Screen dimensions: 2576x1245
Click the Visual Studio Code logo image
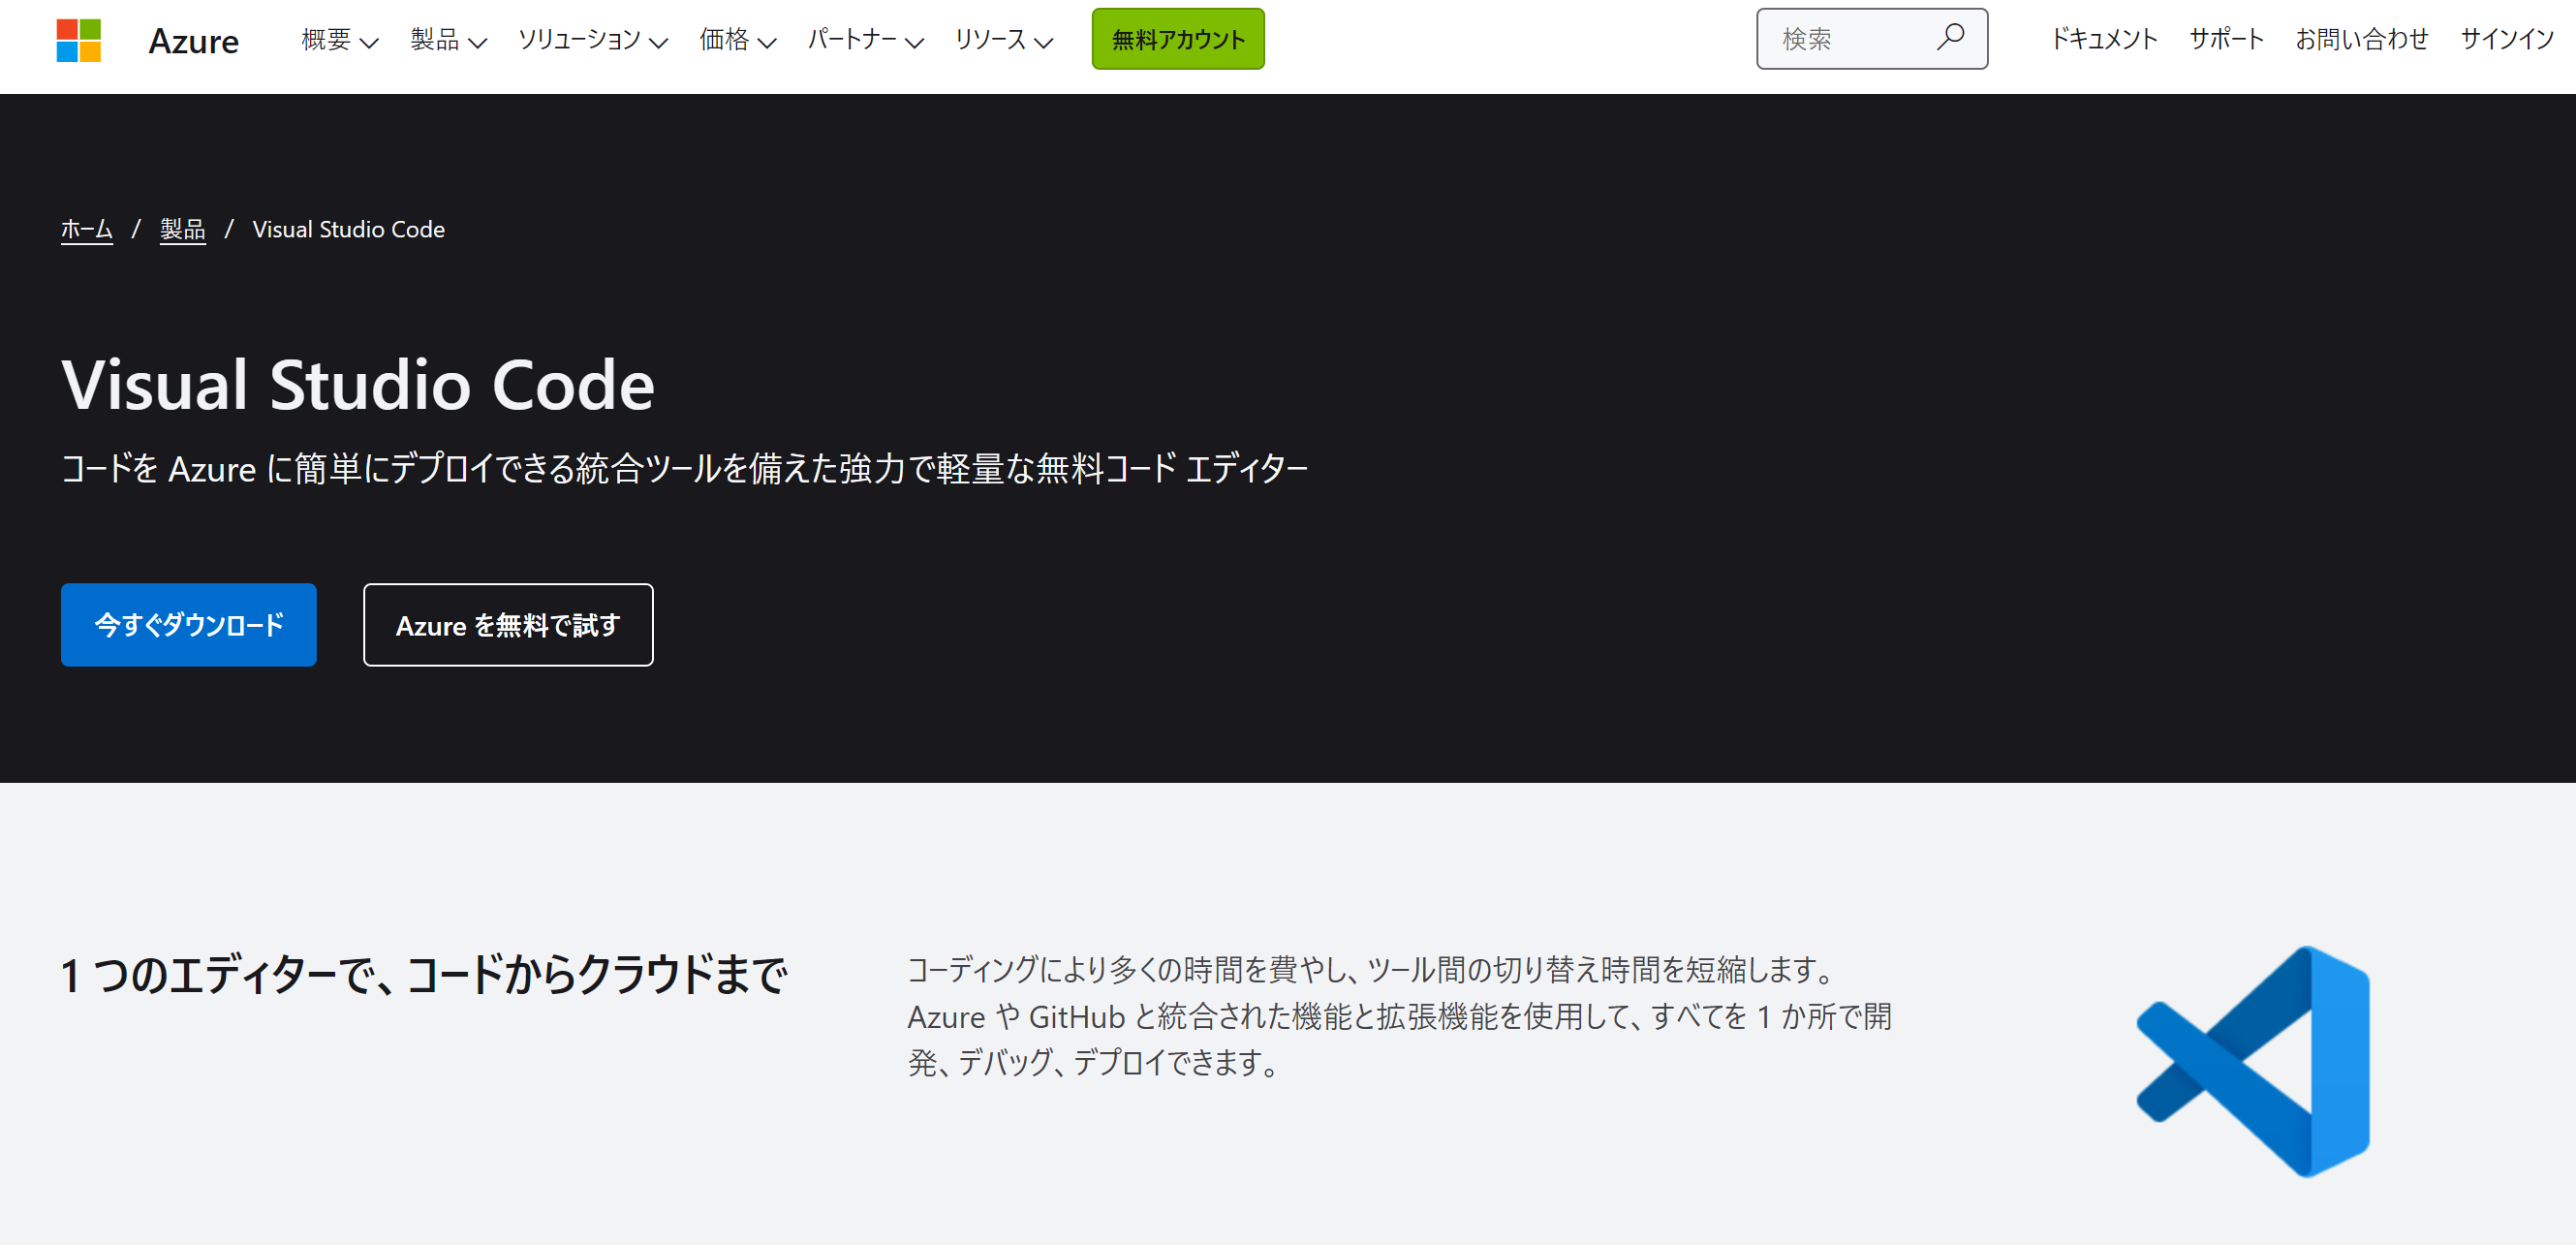coord(2252,1061)
